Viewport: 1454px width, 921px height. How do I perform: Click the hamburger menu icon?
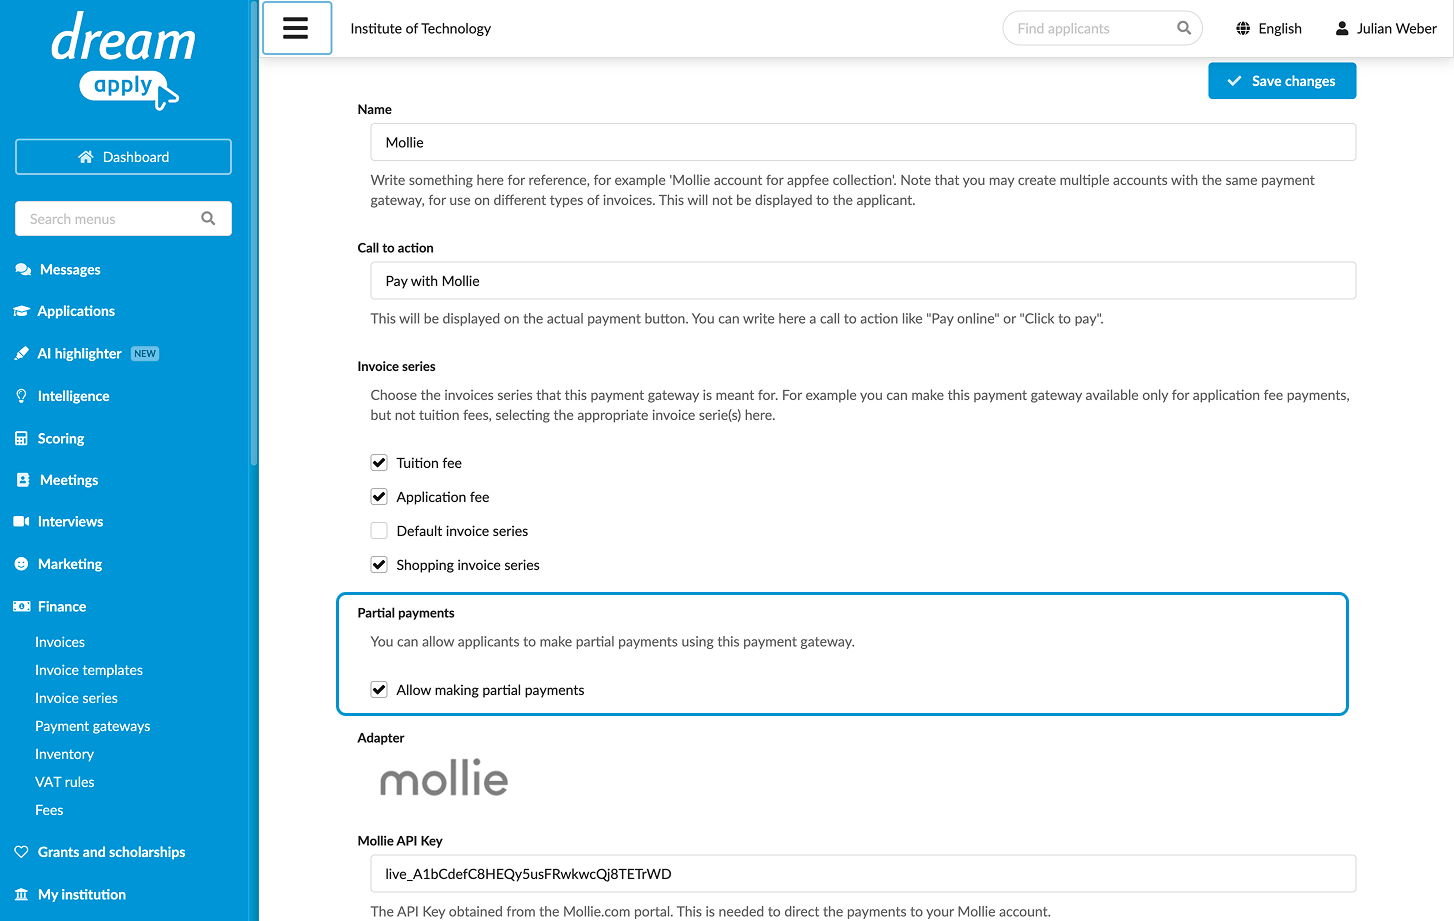pyautogui.click(x=296, y=28)
